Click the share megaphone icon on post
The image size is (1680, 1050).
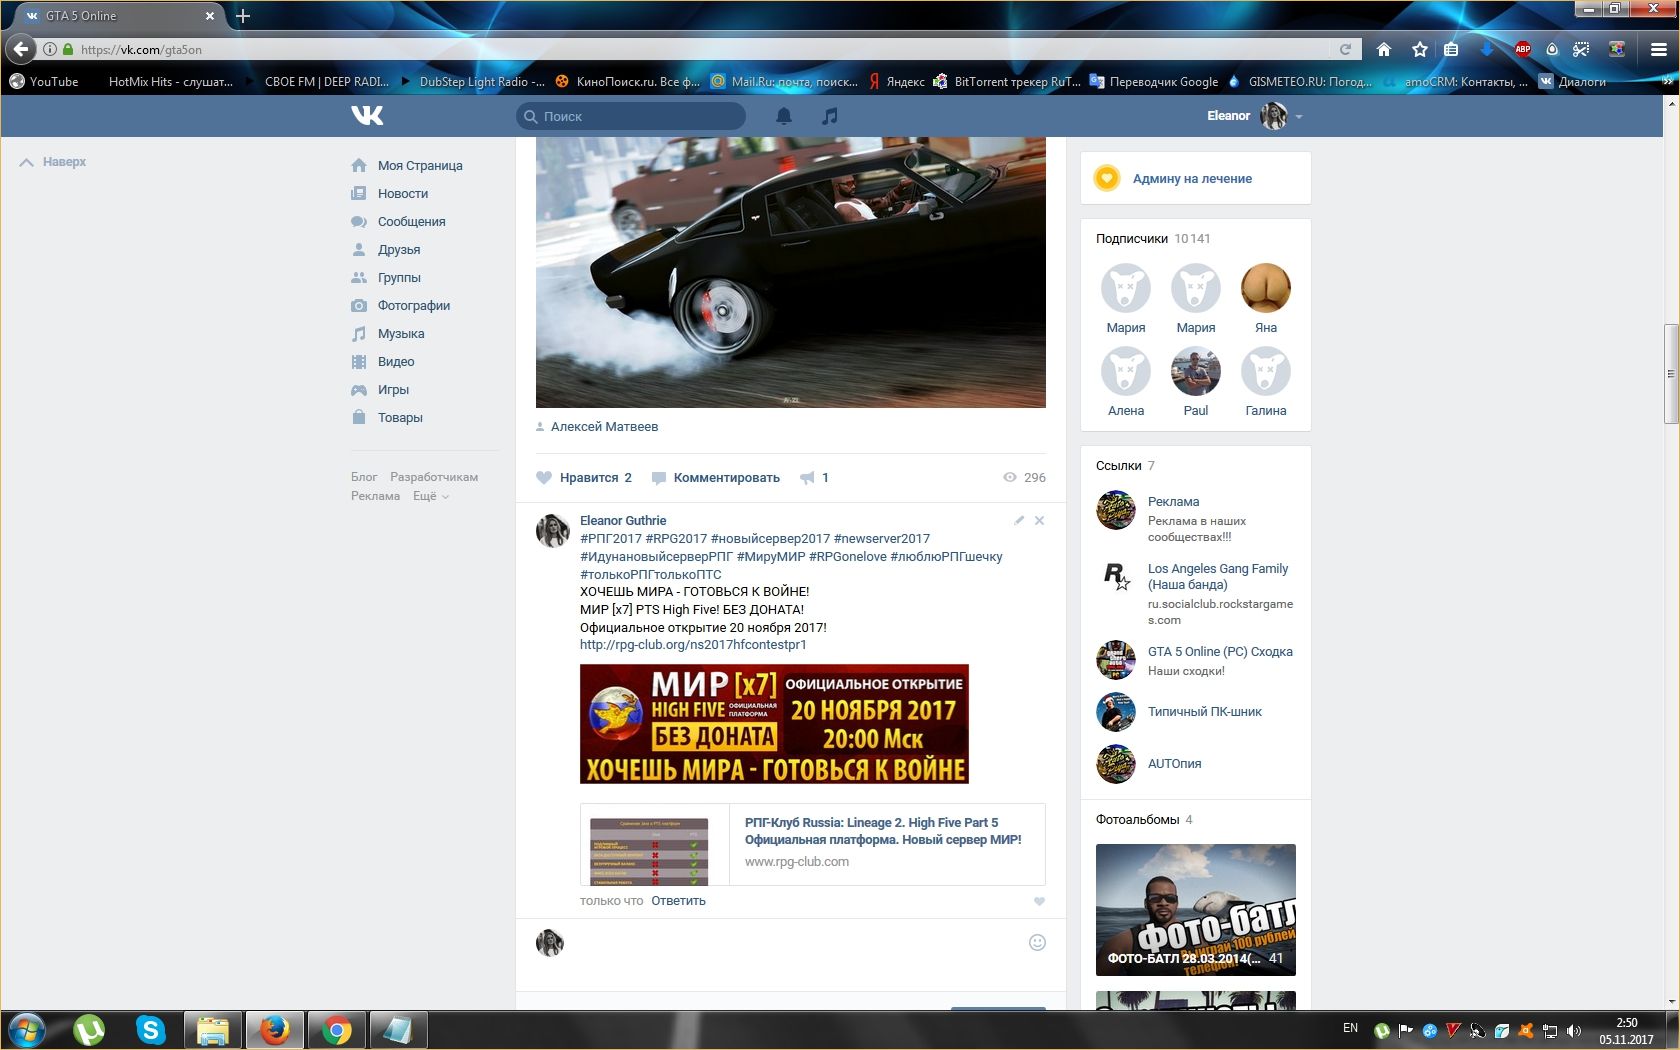point(807,478)
